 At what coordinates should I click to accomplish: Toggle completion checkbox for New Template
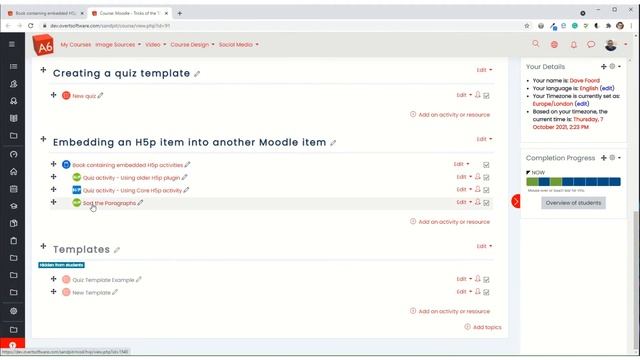486,293
